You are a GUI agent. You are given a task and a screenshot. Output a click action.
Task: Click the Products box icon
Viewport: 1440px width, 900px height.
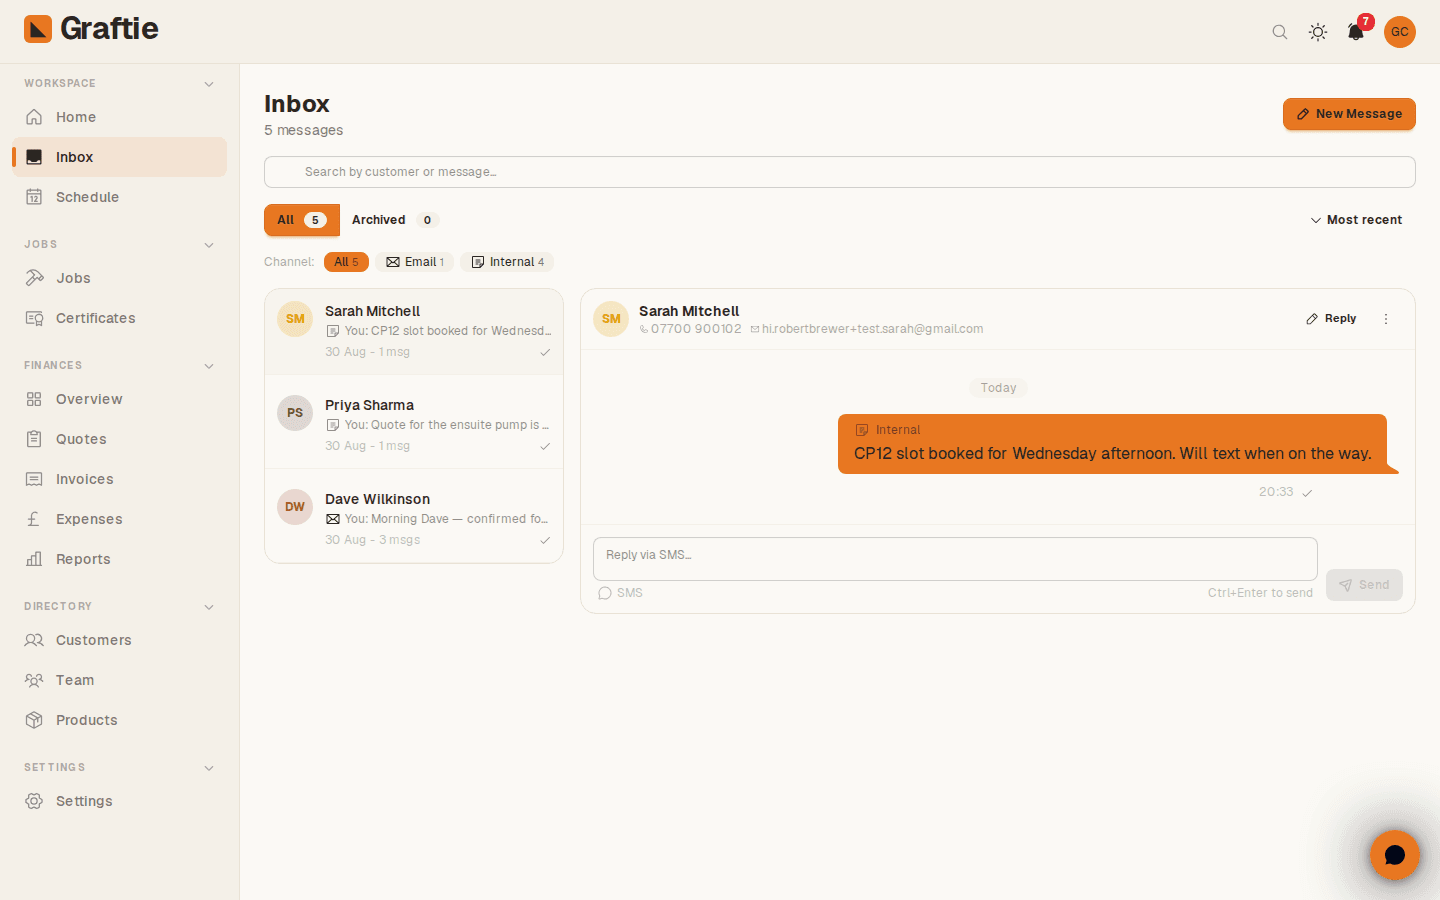click(x=34, y=720)
